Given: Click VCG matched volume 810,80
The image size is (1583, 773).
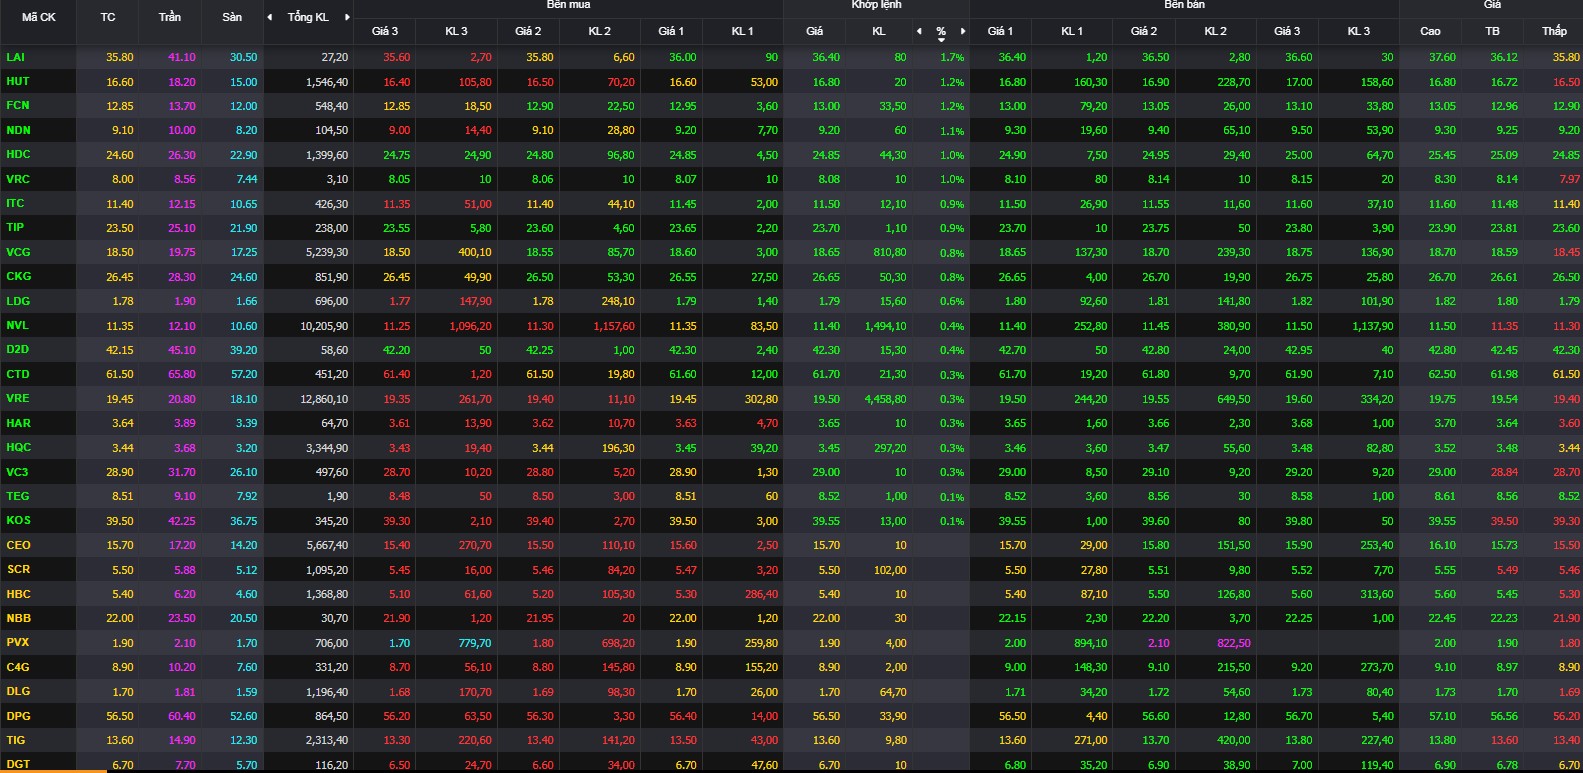Looking at the screenshot, I should click(889, 253).
